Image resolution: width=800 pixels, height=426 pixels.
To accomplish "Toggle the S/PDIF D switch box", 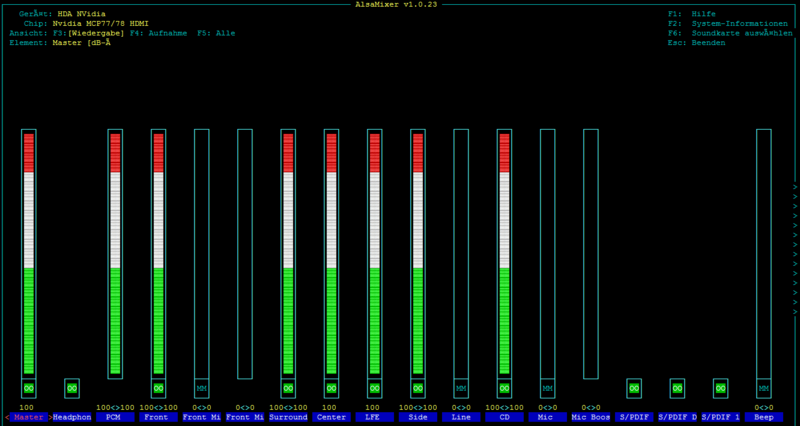I will point(677,388).
